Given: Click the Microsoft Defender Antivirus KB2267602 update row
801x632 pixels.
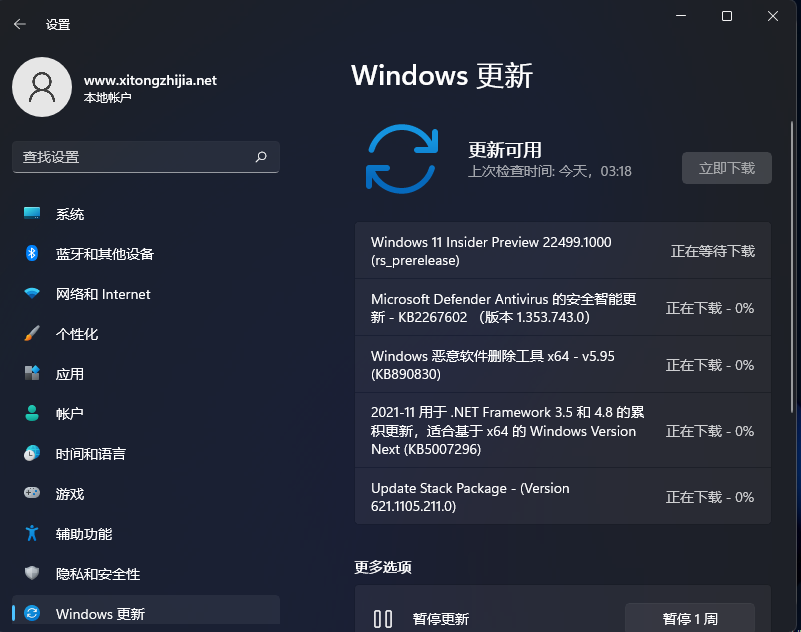Looking at the screenshot, I should (562, 308).
